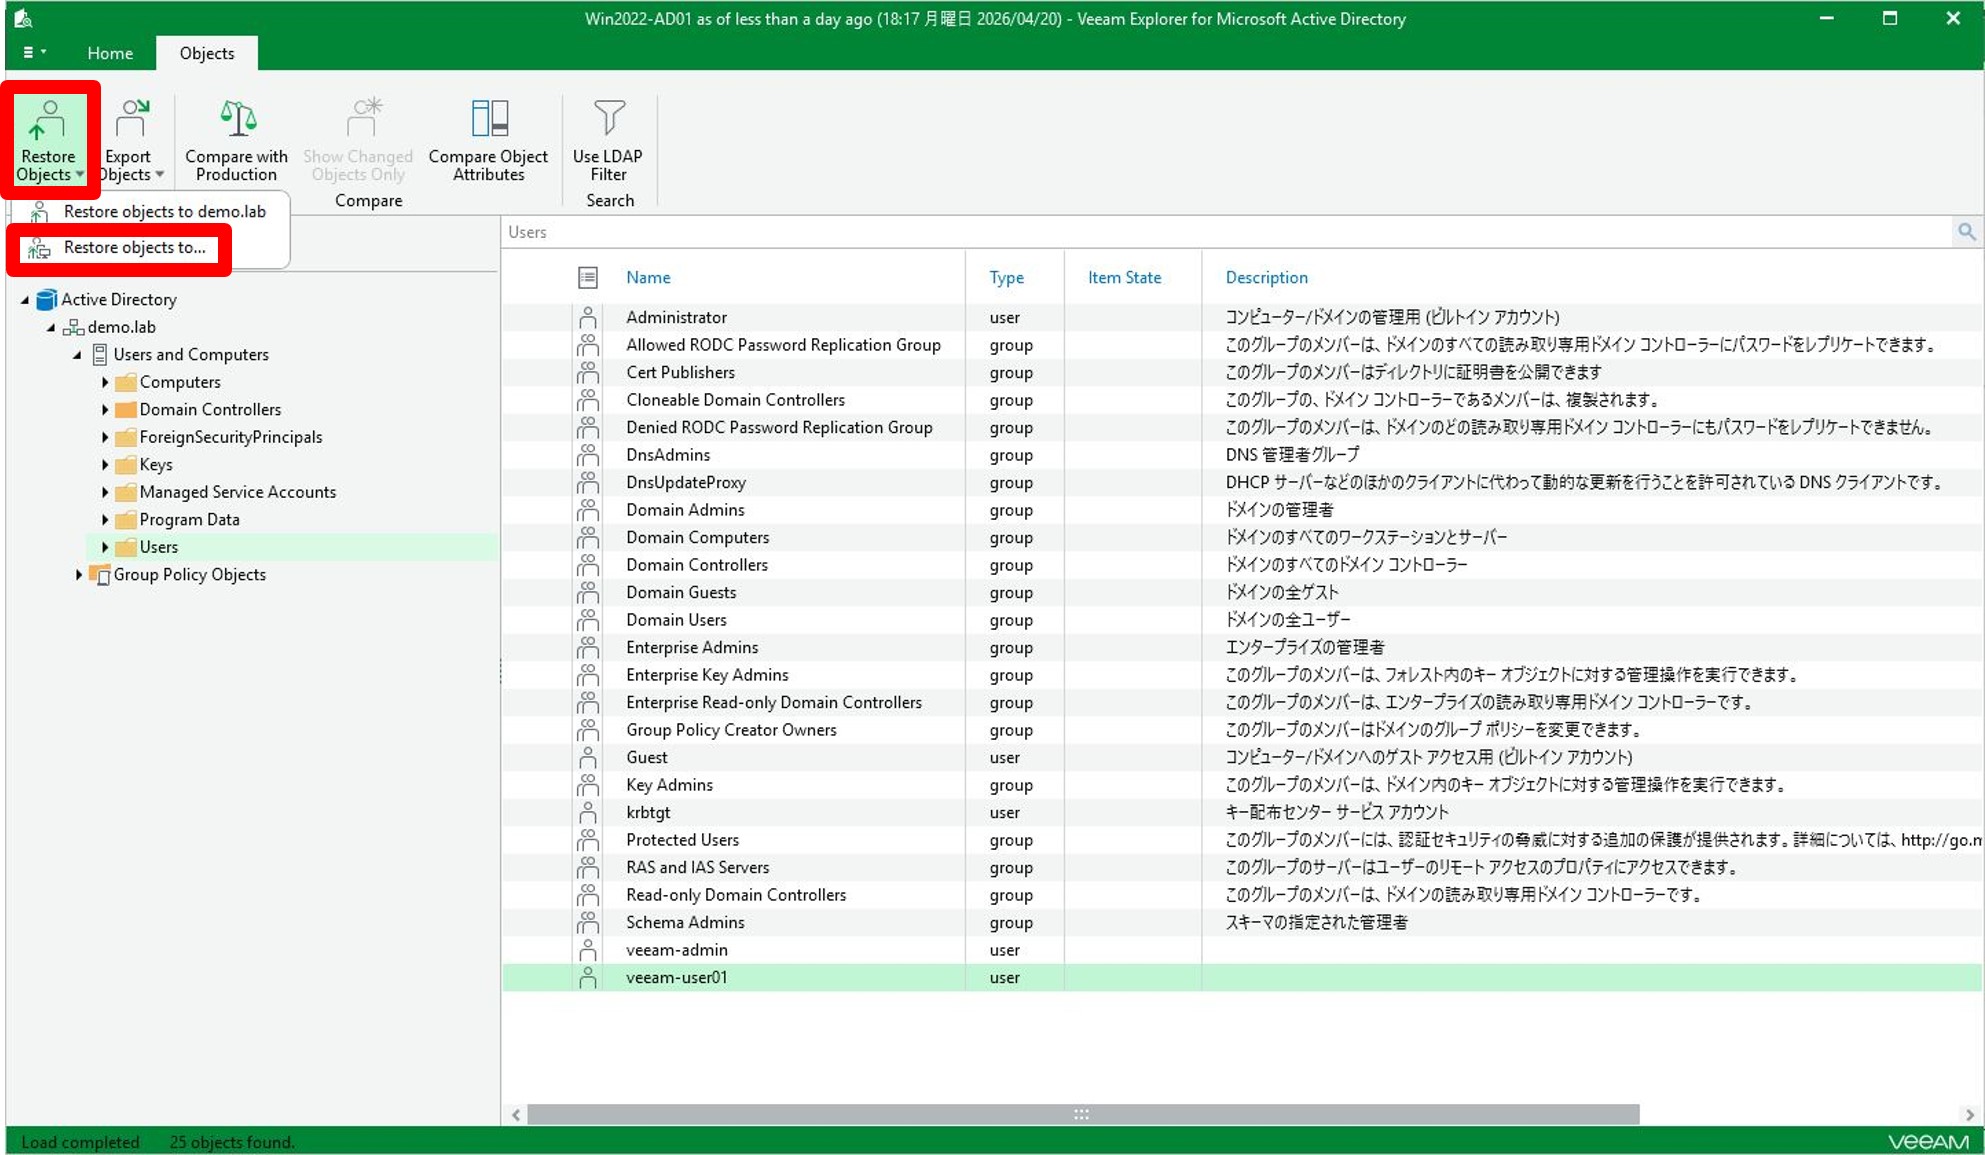
Task: Click the veeam-admin user icon
Action: coord(588,950)
